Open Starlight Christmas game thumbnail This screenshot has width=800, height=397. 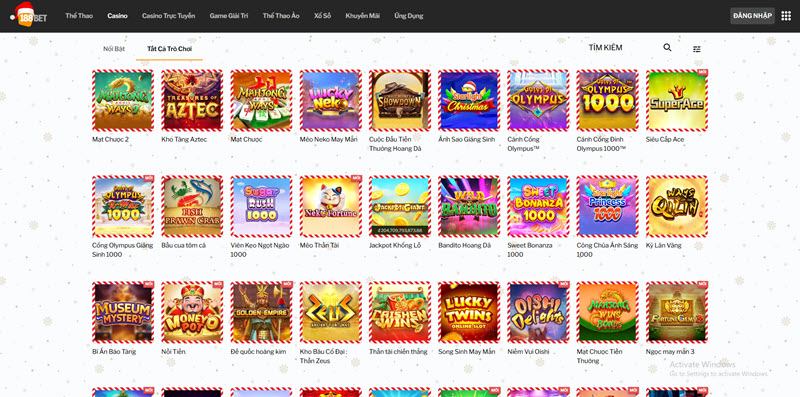click(x=469, y=101)
